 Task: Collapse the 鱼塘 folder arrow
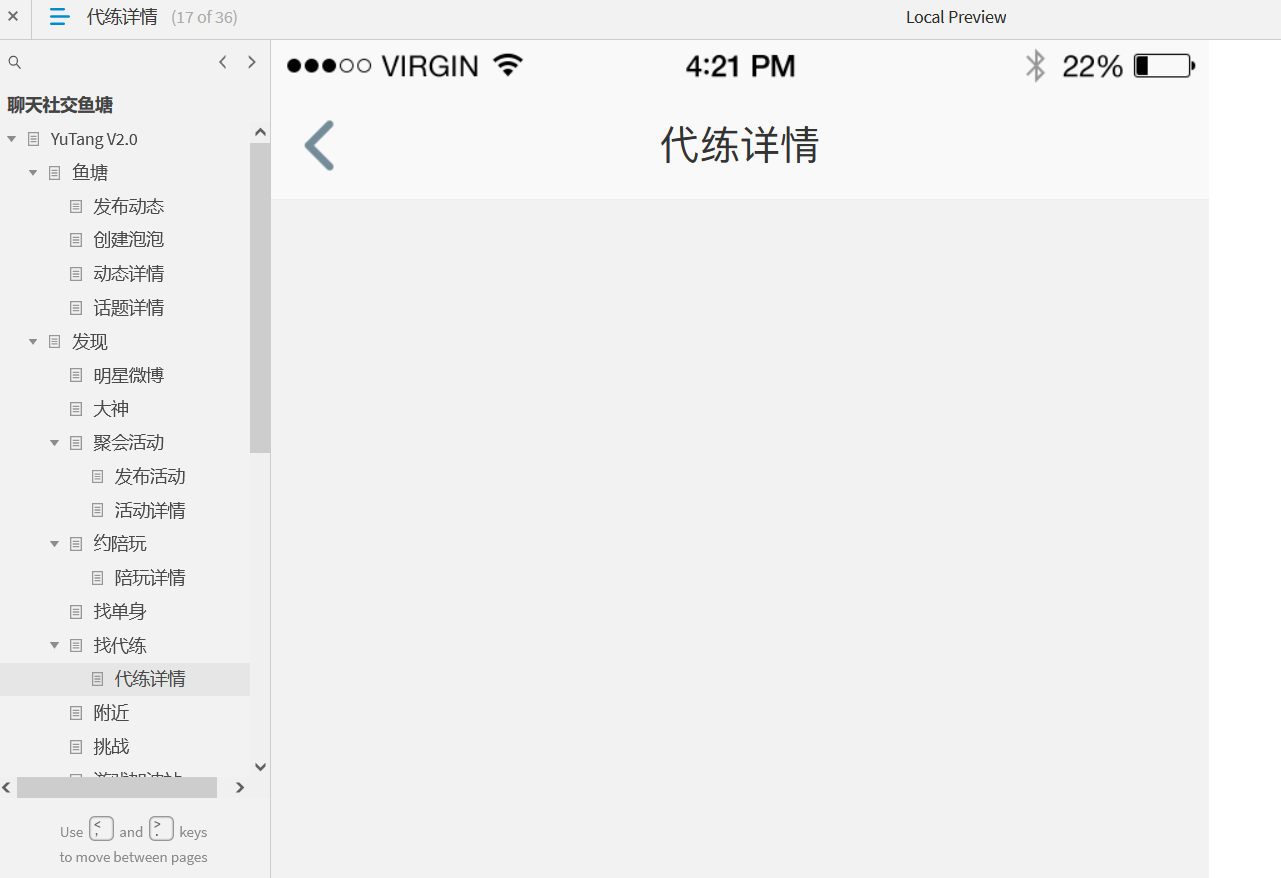[33, 173]
